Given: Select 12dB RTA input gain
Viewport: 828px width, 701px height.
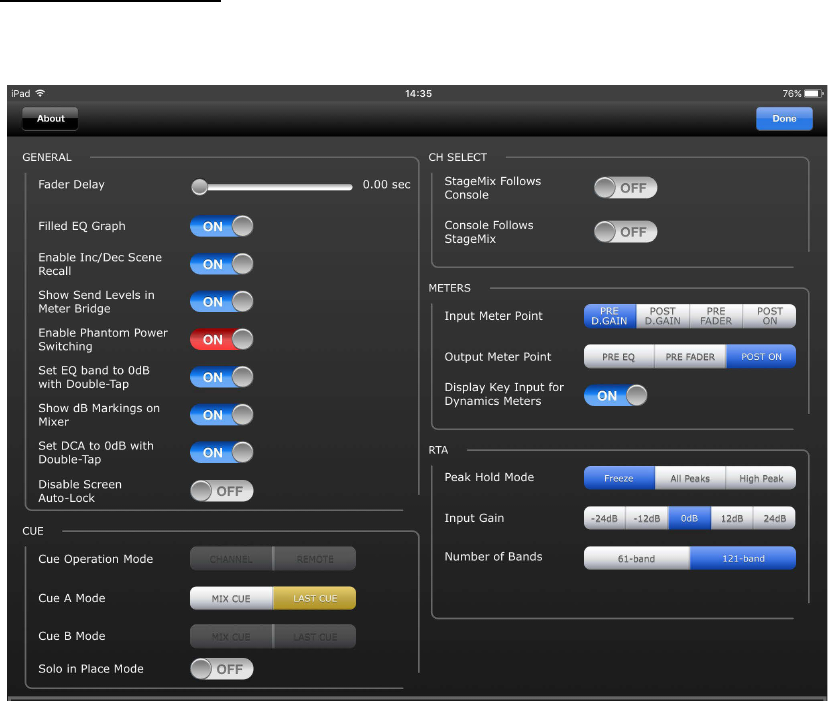Looking at the screenshot, I should tap(732, 518).
